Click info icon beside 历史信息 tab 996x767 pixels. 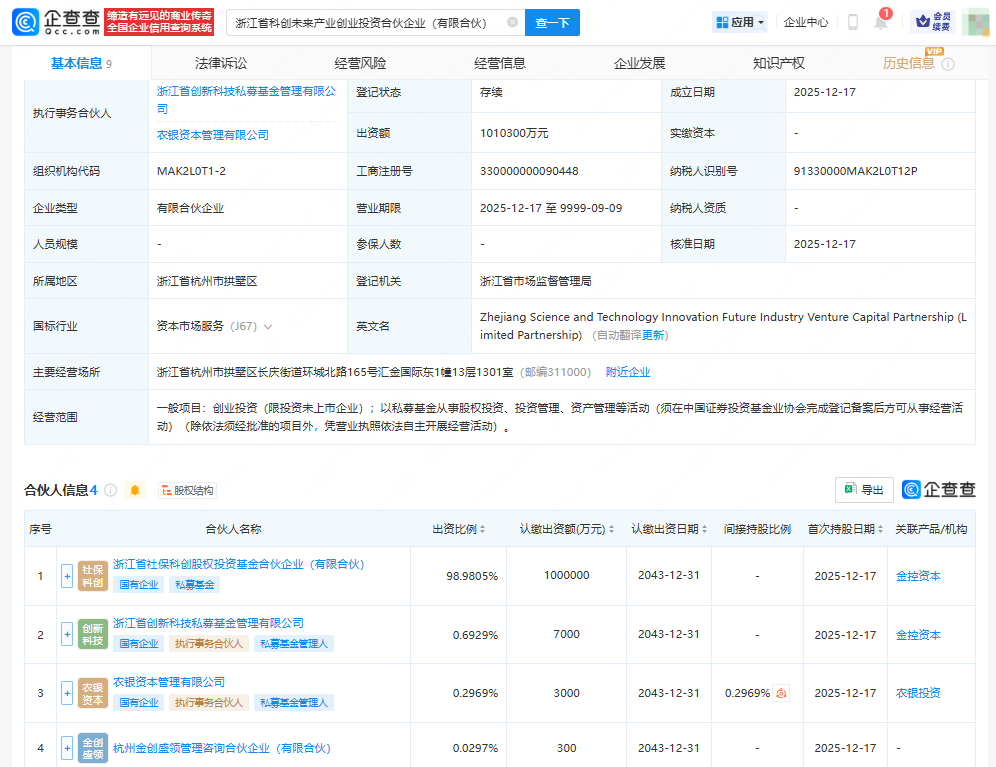click(x=948, y=64)
